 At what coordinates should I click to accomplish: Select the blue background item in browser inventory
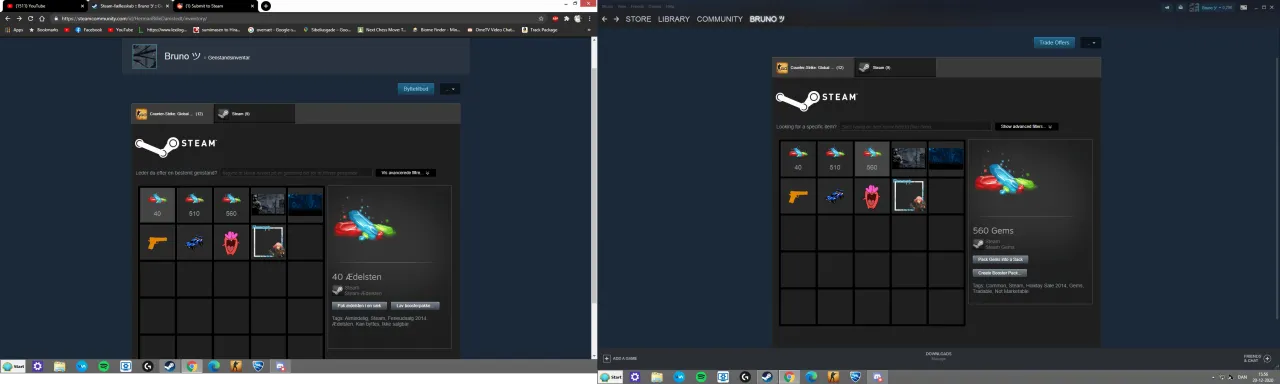tap(305, 204)
